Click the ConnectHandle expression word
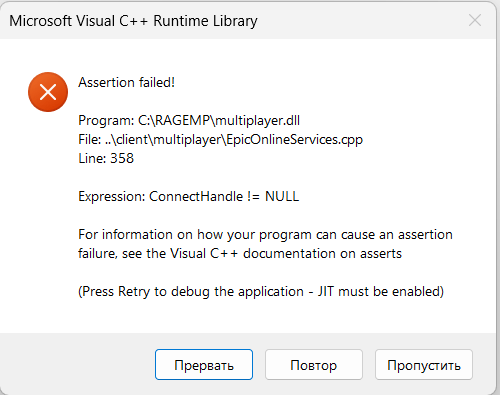Viewport: 500px width, 395px height. [196, 196]
